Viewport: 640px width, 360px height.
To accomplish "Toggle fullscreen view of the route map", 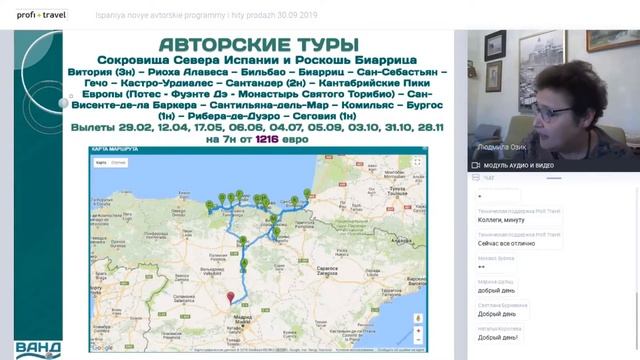I will click(x=417, y=162).
